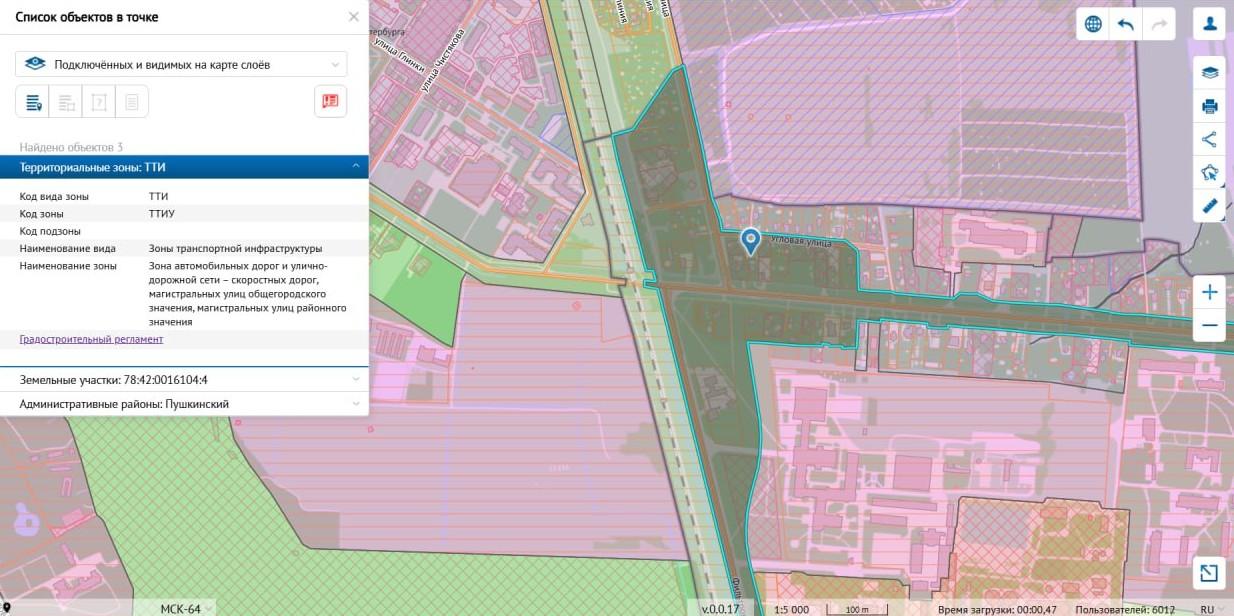
Task: Collapse the 'Территориальные зоны: ТТИ' section
Action: [x=354, y=167]
